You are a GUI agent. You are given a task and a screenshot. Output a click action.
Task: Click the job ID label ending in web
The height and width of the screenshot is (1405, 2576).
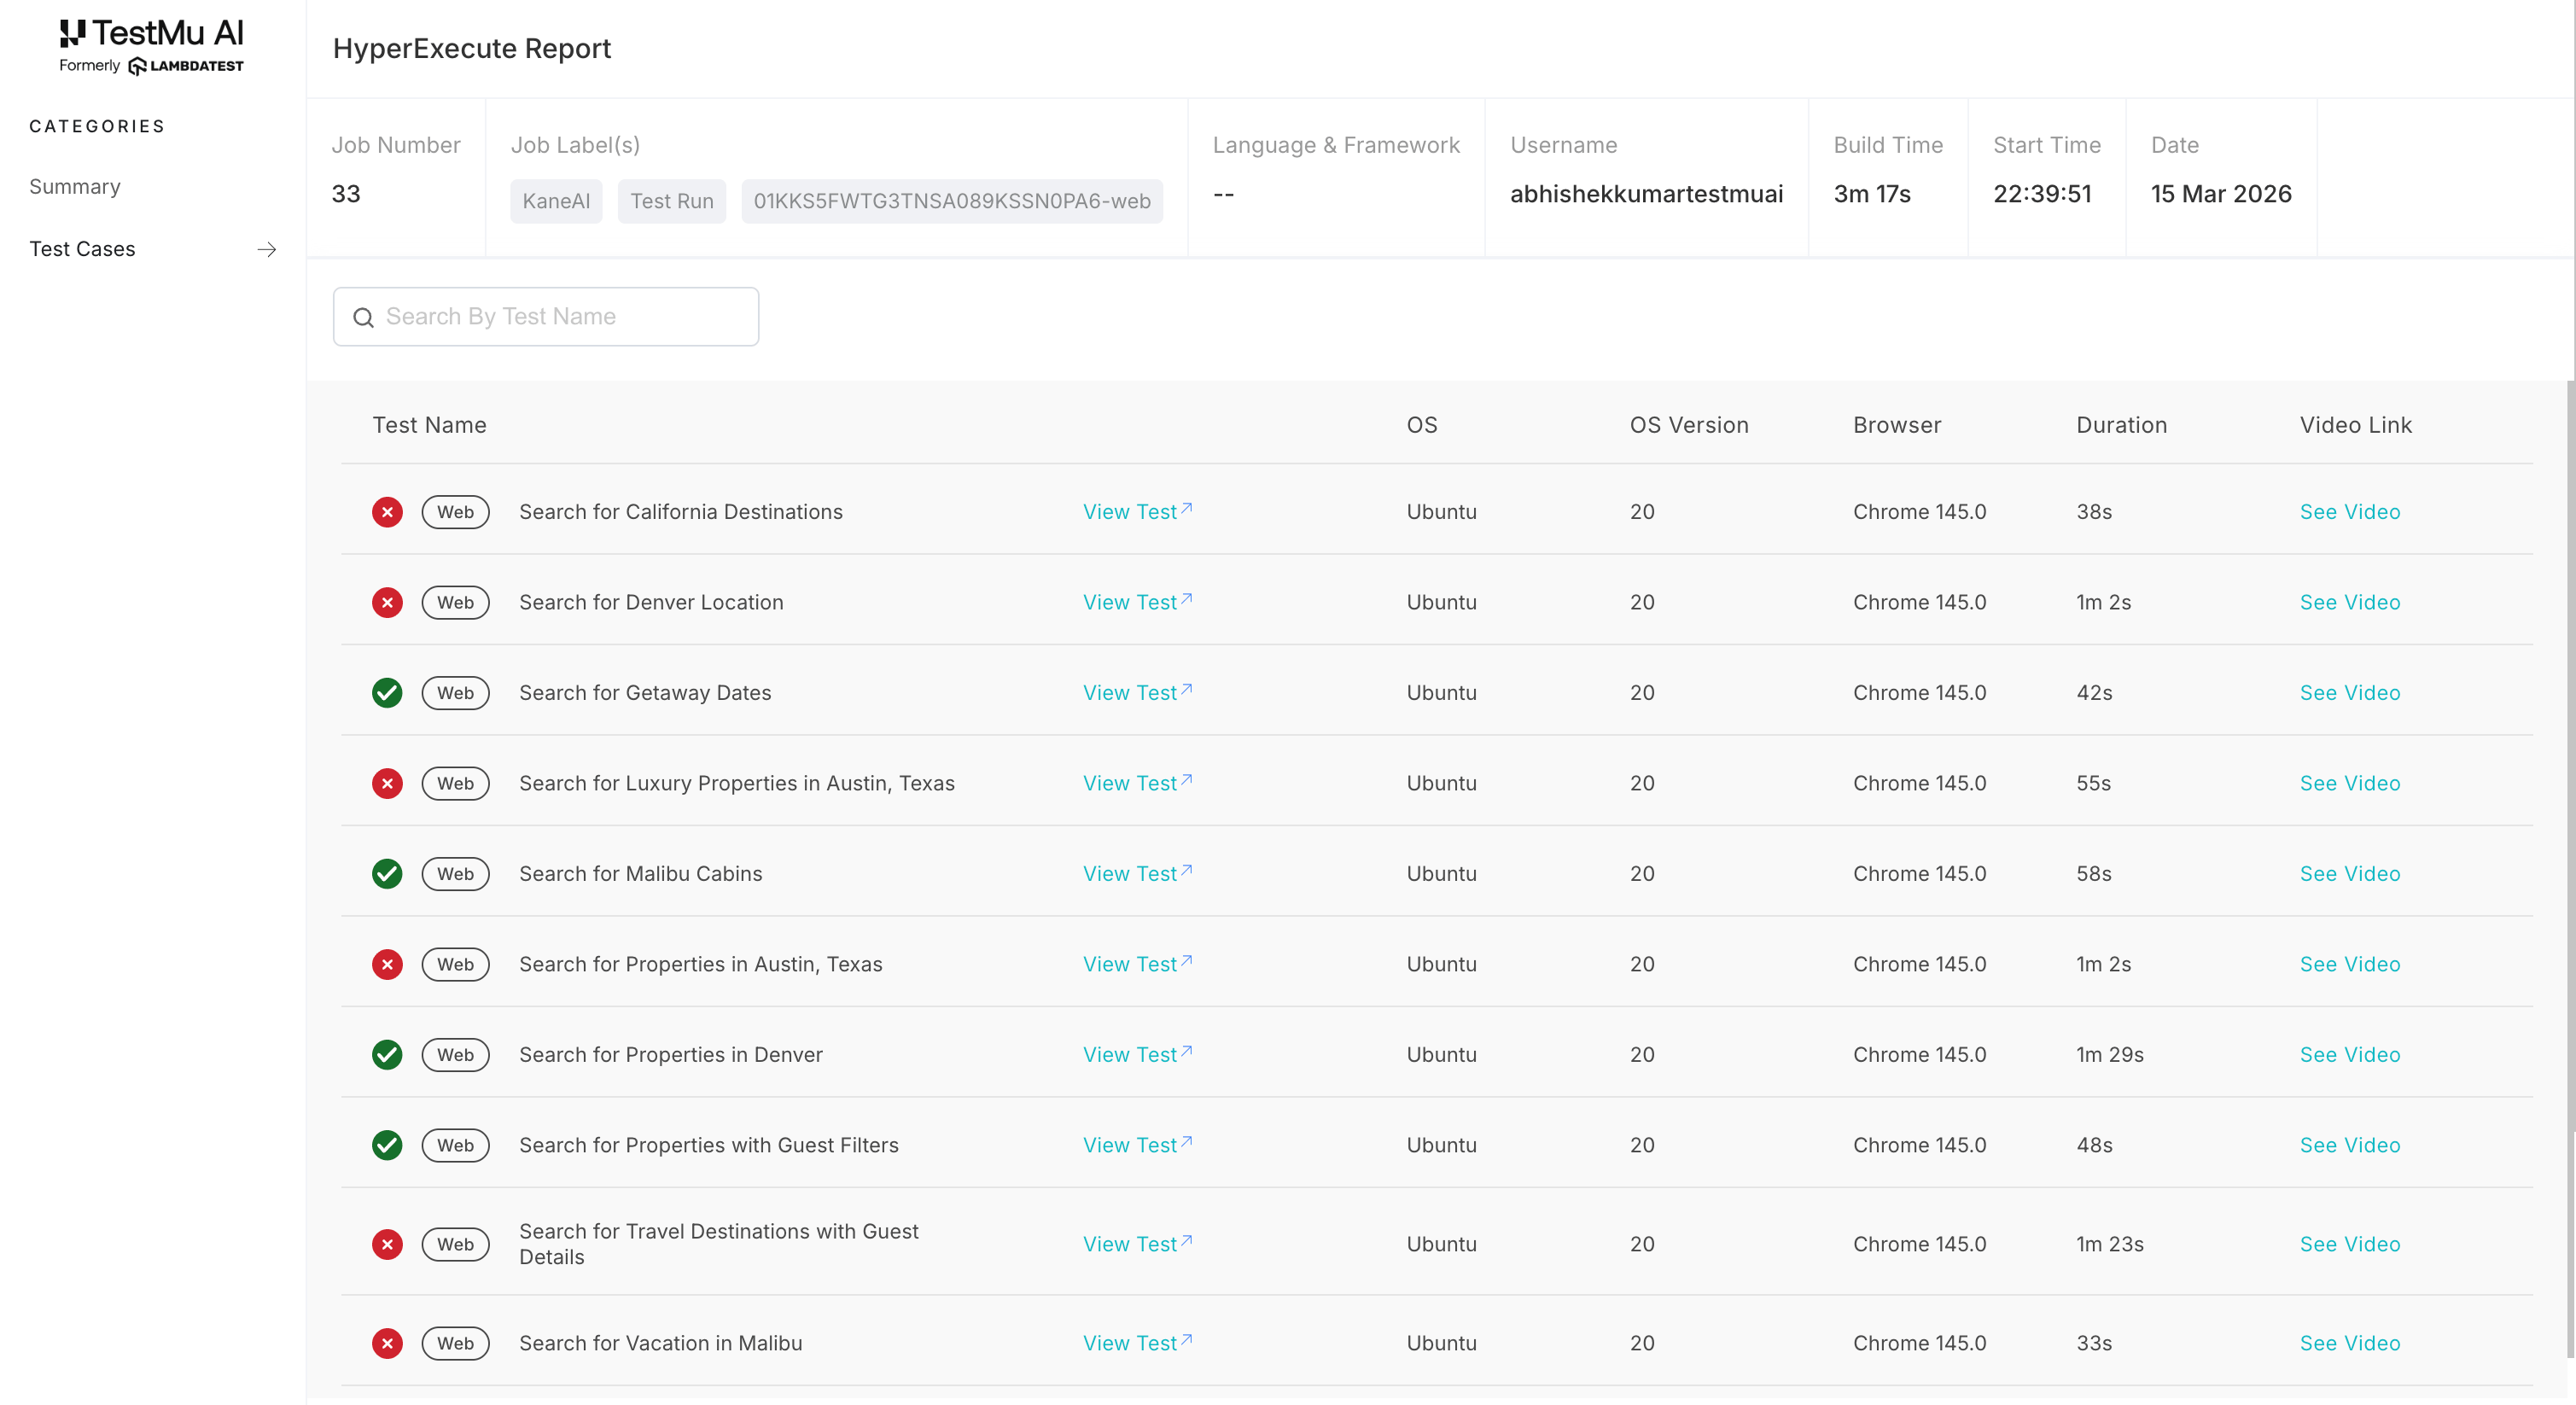click(951, 200)
